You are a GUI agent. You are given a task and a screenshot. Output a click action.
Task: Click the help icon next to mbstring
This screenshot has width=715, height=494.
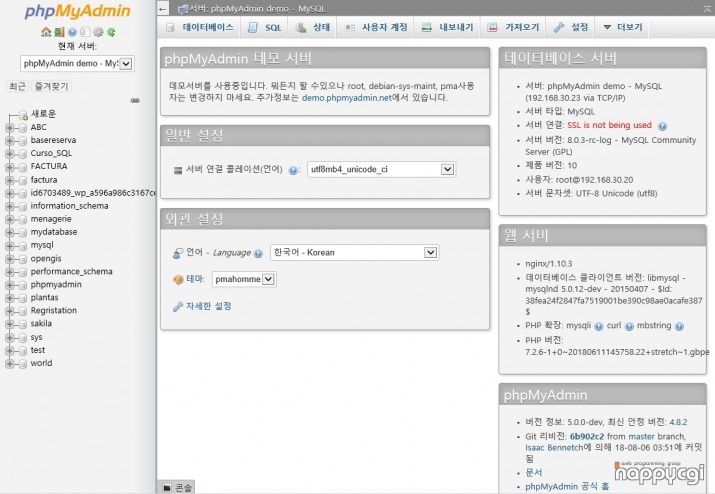click(679, 327)
